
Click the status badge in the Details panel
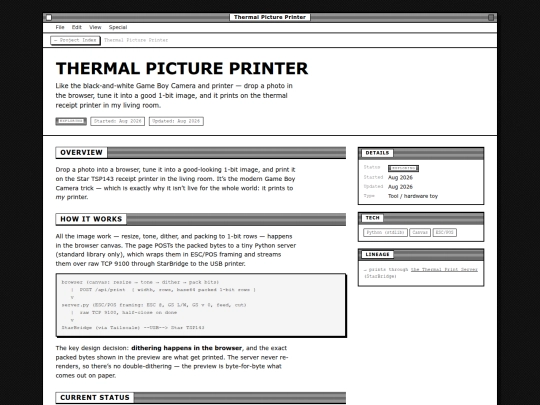pyautogui.click(x=403, y=168)
